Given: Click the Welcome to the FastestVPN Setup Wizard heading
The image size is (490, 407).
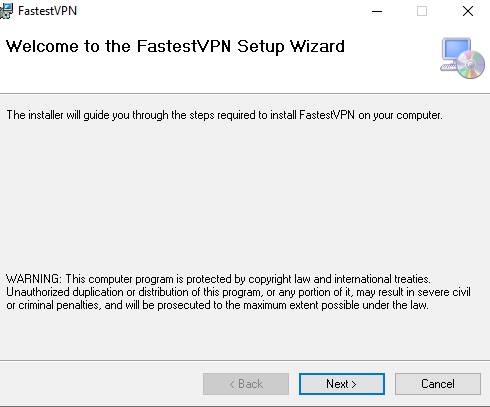Looking at the screenshot, I should [175, 46].
